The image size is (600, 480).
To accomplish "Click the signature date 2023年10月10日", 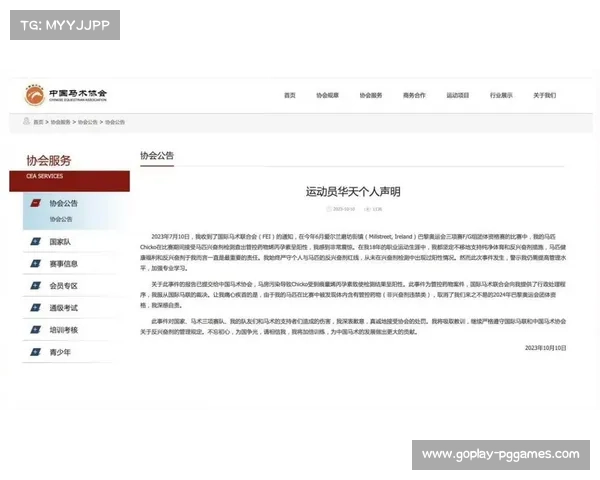I will [x=545, y=348].
